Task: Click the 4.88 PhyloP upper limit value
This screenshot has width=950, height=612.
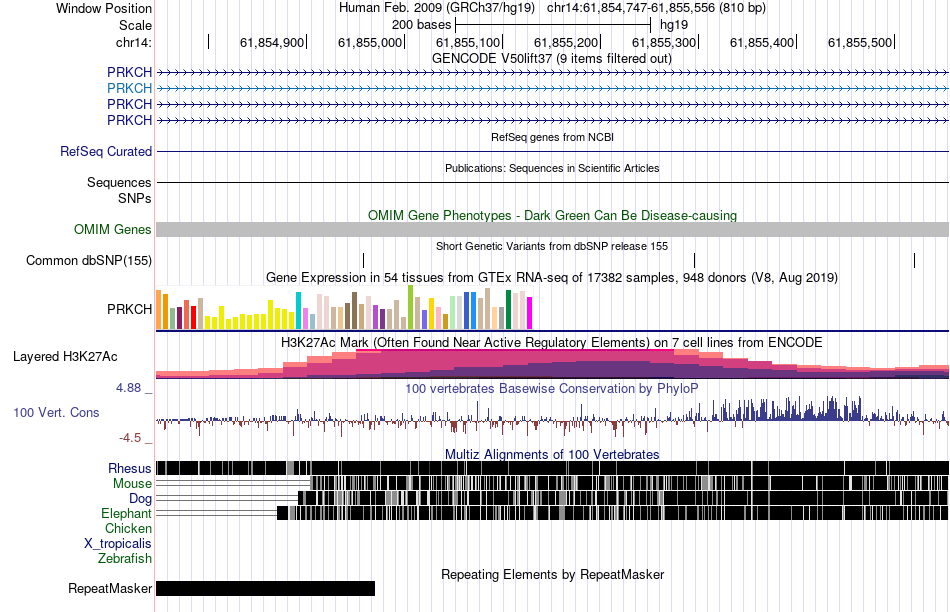Action: pyautogui.click(x=128, y=388)
